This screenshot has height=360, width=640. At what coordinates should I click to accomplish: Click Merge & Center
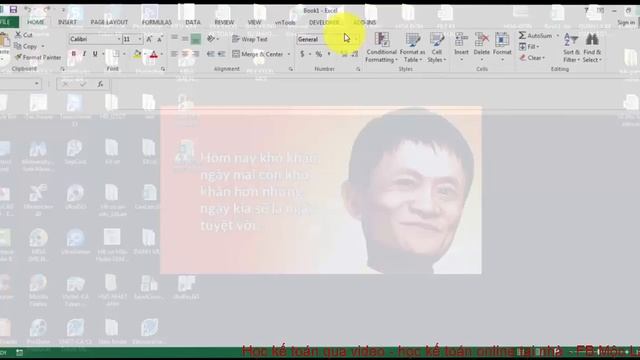pos(258,54)
